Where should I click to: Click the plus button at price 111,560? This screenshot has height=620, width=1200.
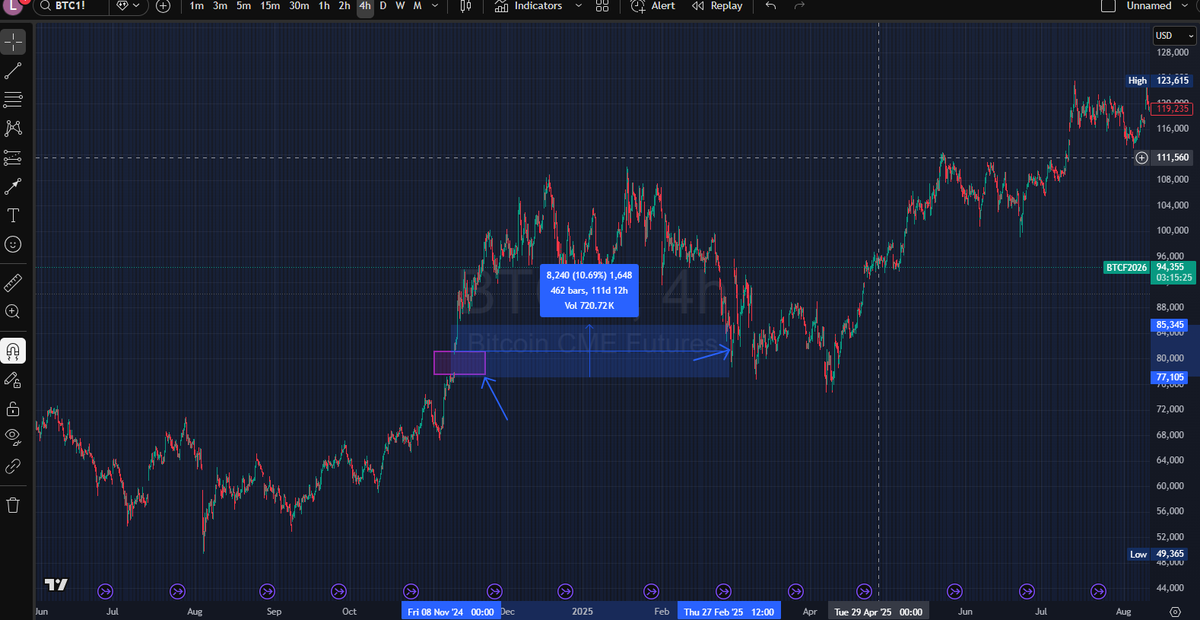tap(1142, 158)
